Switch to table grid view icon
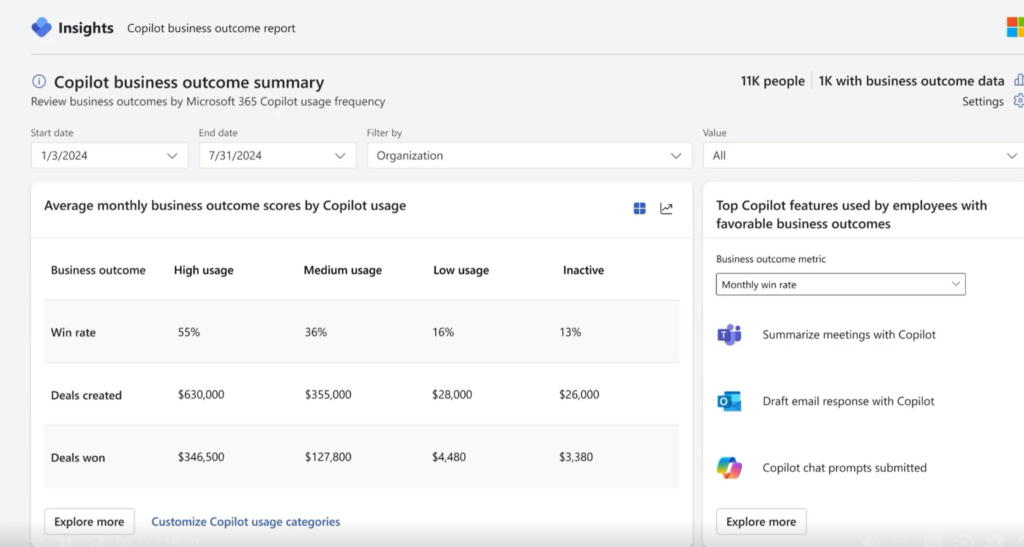Image resolution: width=1024 pixels, height=547 pixels. (x=639, y=208)
